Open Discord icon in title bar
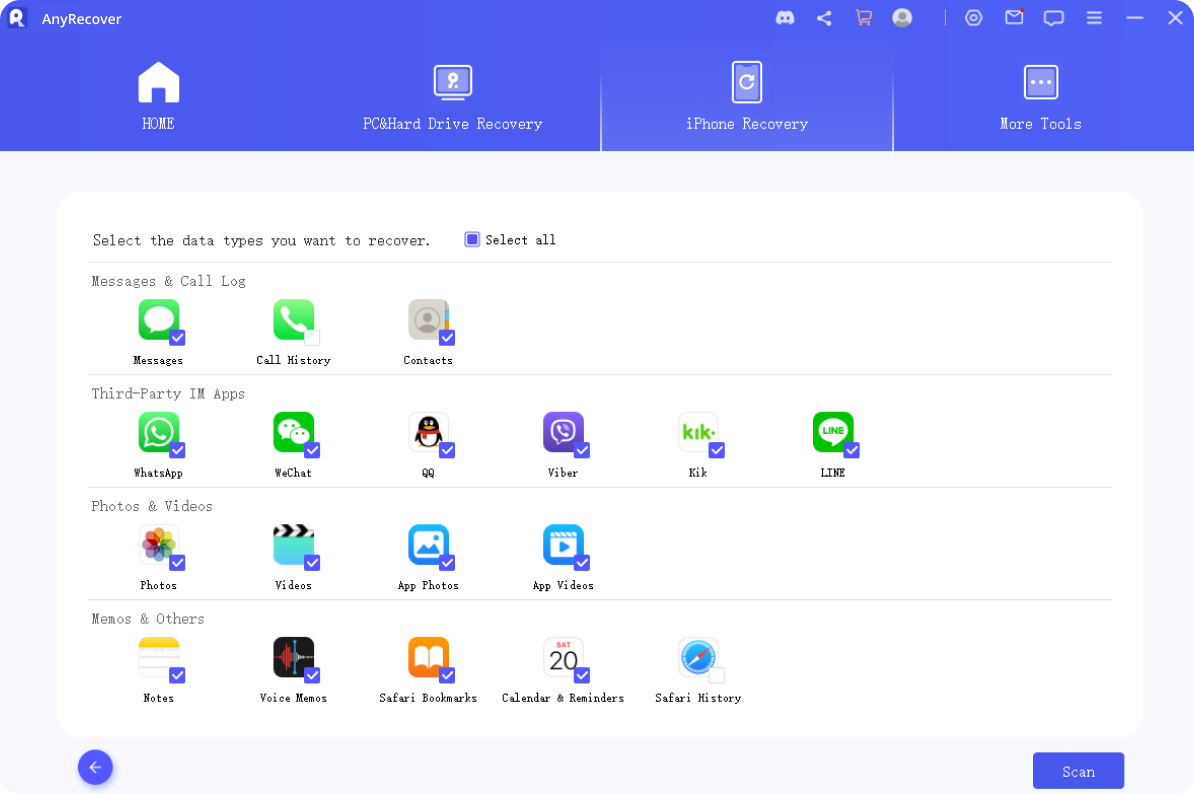Image resolution: width=1194 pixels, height=794 pixels. (x=785, y=18)
